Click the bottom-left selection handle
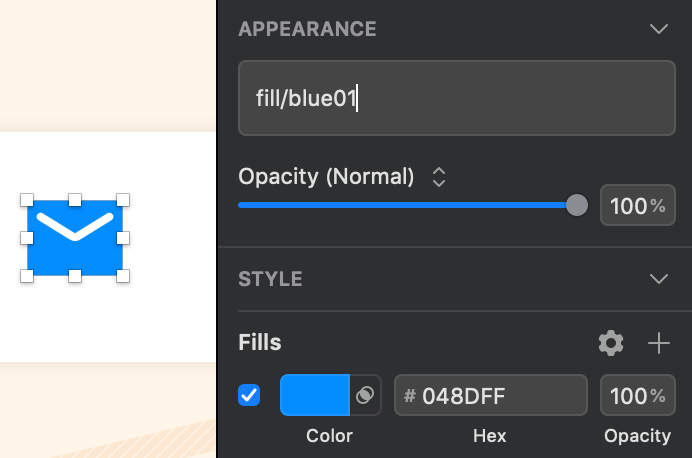This screenshot has width=692, height=458. click(x=27, y=275)
